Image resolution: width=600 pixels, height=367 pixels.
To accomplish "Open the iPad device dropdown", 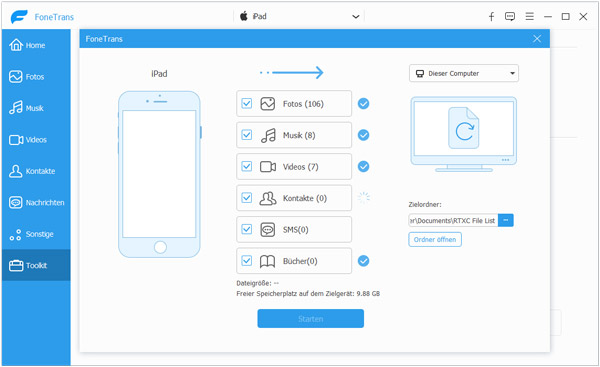I will coord(299,16).
